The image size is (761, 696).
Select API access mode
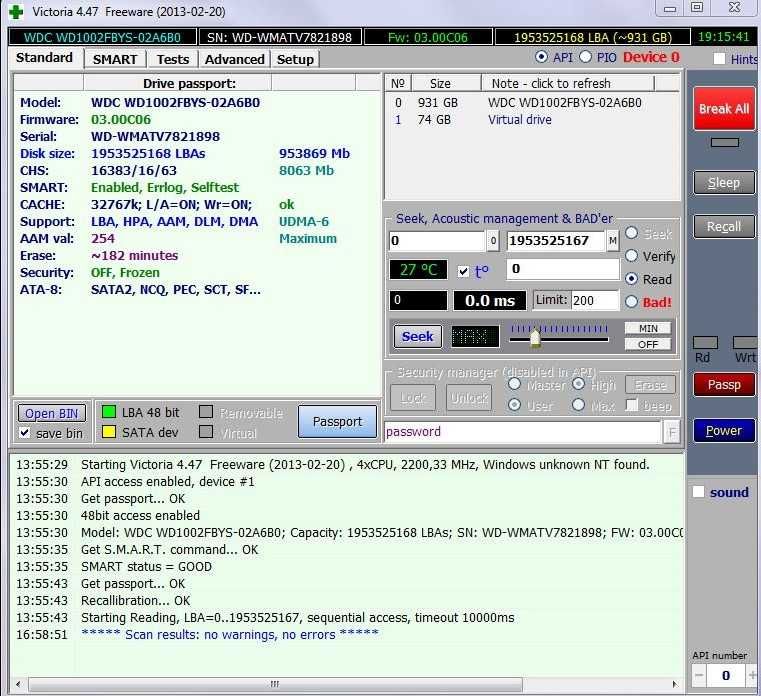click(x=541, y=57)
